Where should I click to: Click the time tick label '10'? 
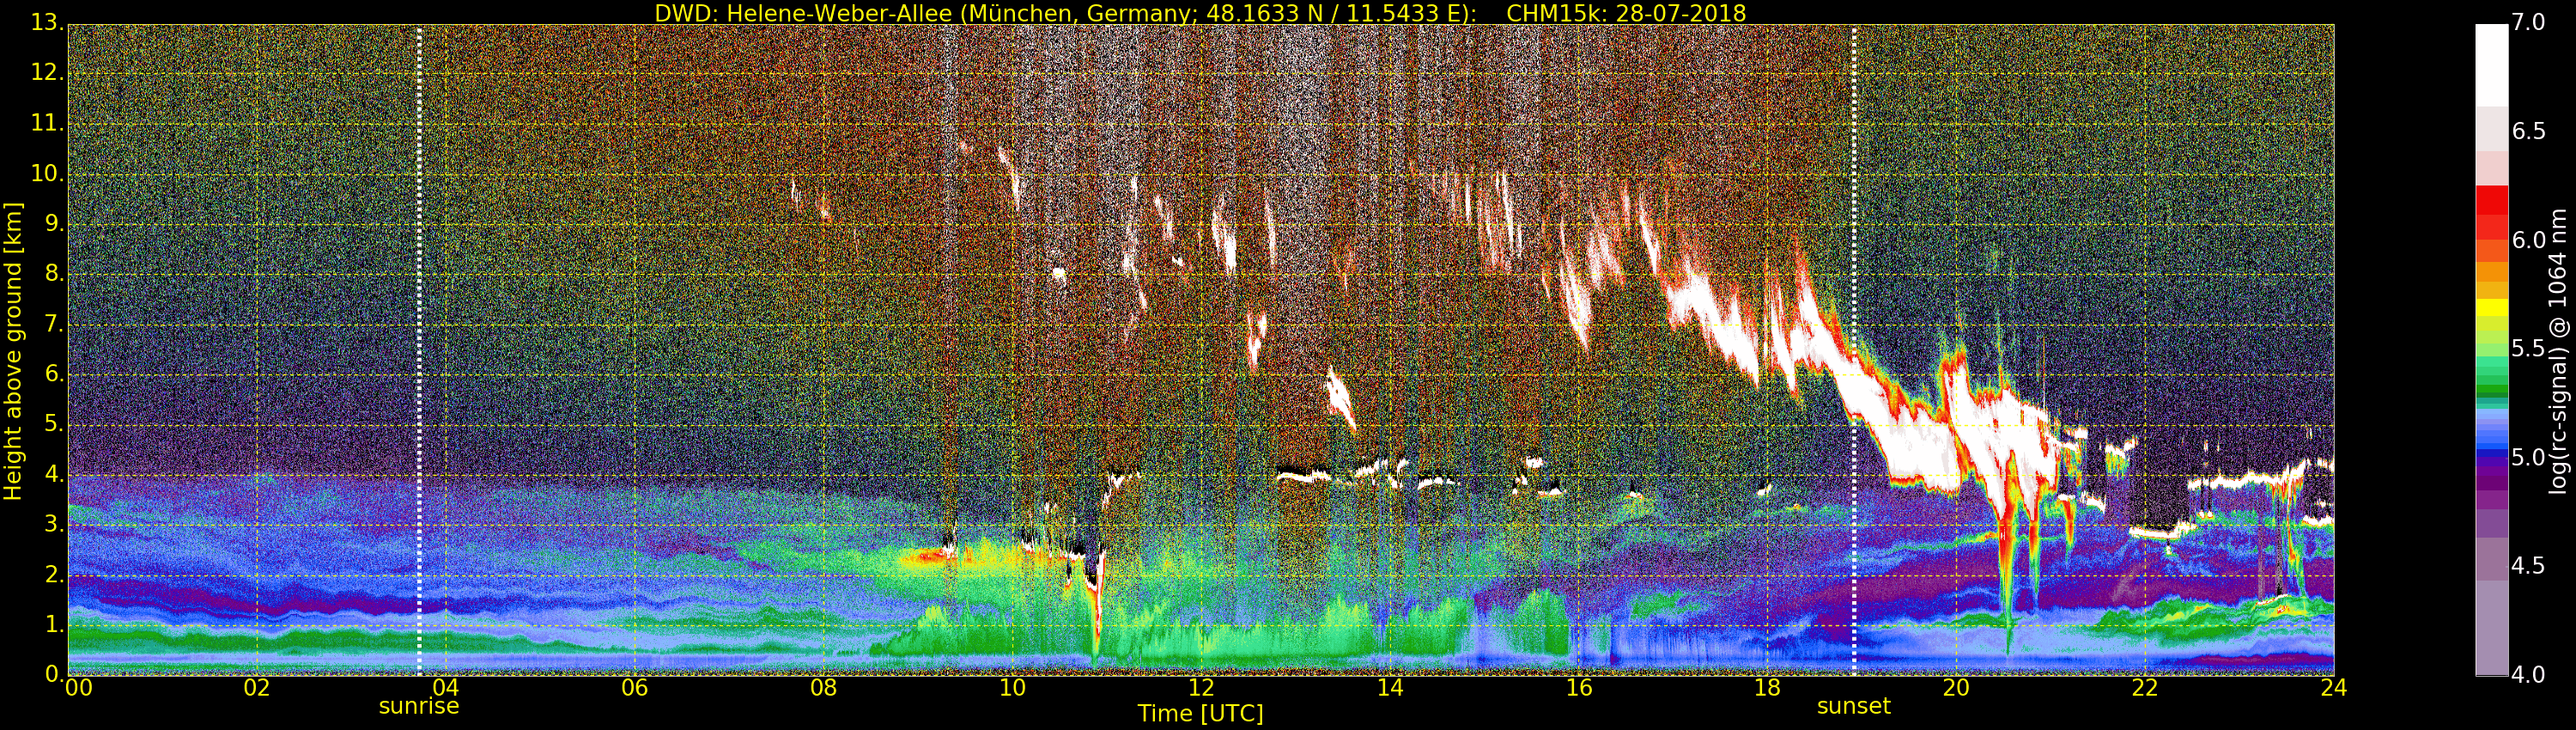pyautogui.click(x=1012, y=688)
